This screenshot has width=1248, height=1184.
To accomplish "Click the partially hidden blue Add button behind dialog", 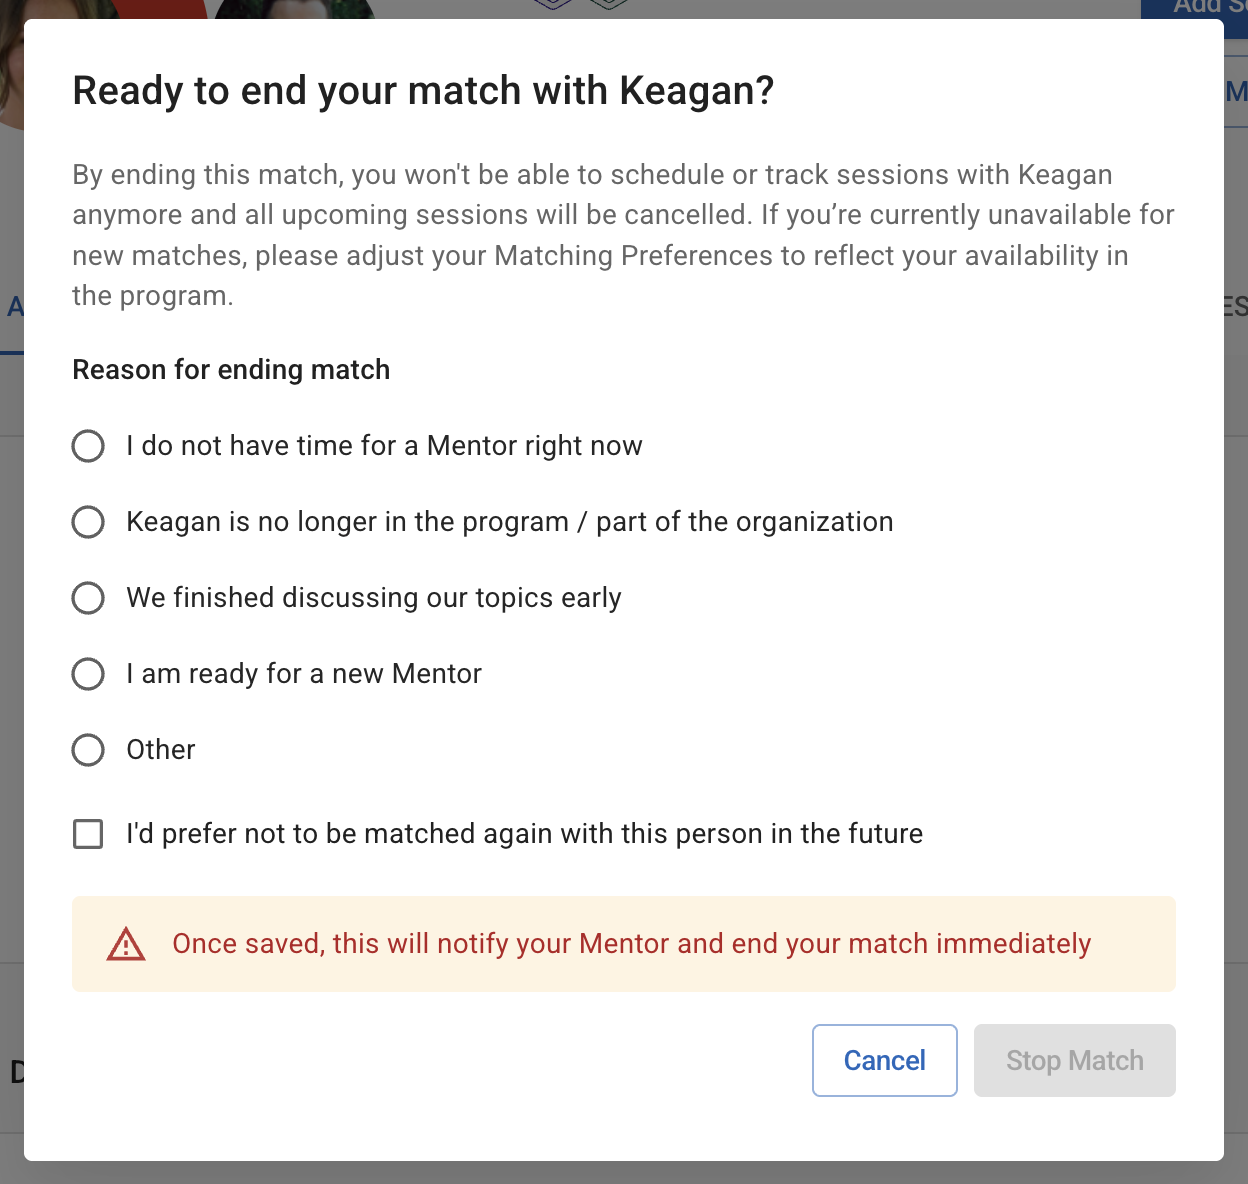I will coord(1195,8).
